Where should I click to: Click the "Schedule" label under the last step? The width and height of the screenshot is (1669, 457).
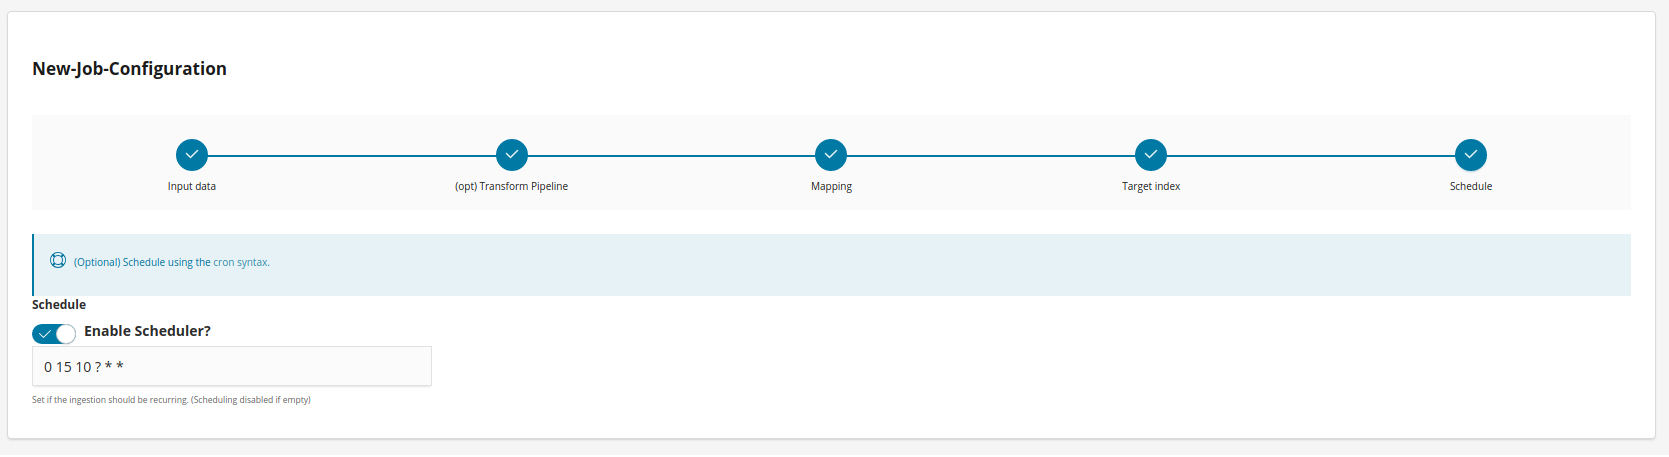[1471, 187]
